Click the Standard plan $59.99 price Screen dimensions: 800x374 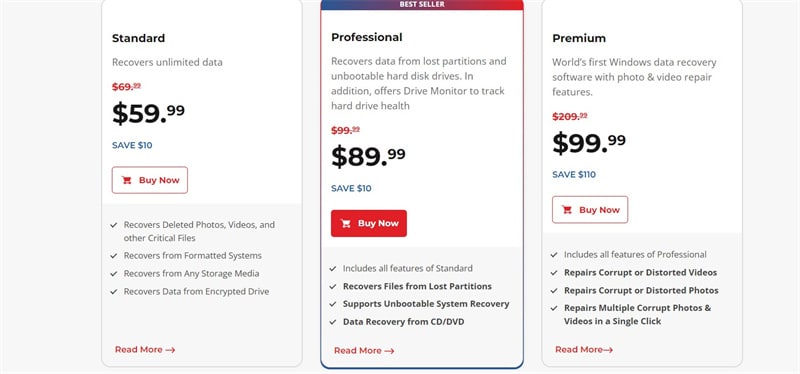coord(148,113)
